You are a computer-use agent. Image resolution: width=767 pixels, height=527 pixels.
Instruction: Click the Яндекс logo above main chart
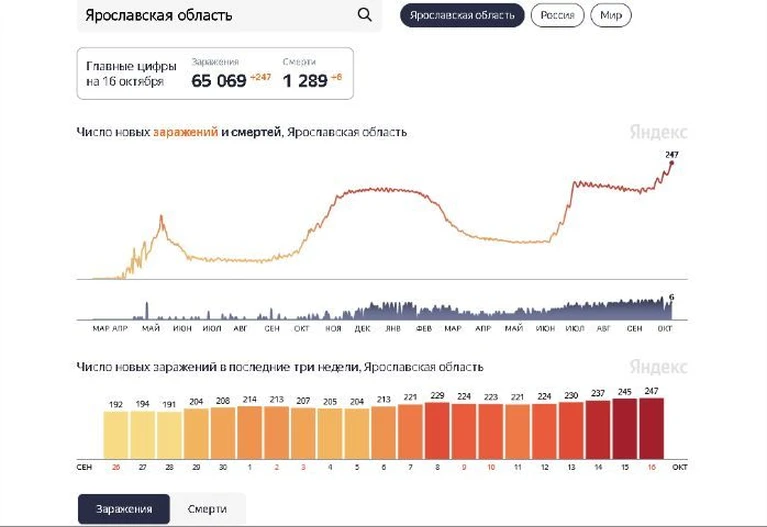(658, 132)
